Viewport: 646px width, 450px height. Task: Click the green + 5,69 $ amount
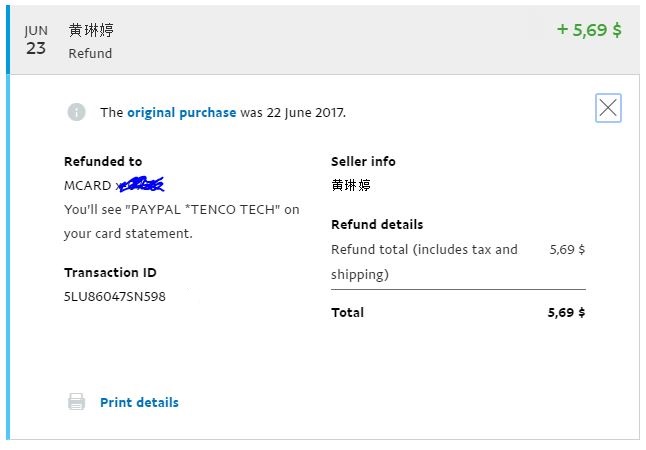[589, 30]
